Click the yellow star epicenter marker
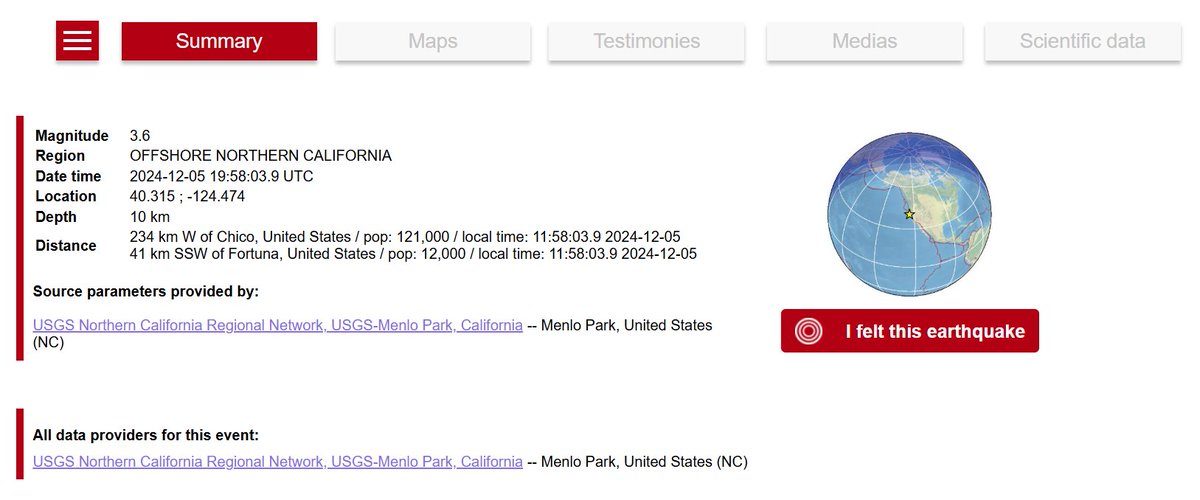The height and width of the screenshot is (500, 1200). click(x=909, y=214)
